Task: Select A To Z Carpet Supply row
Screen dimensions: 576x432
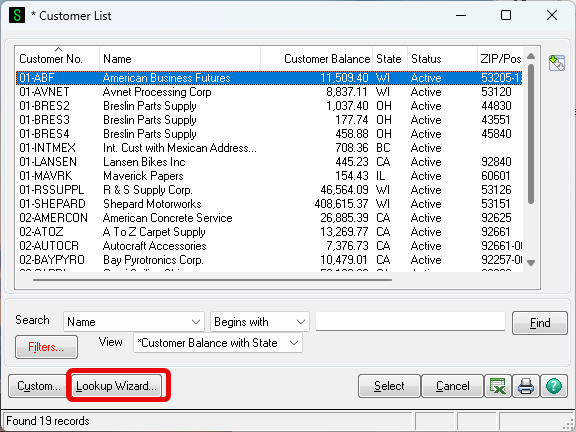Action: (269, 232)
